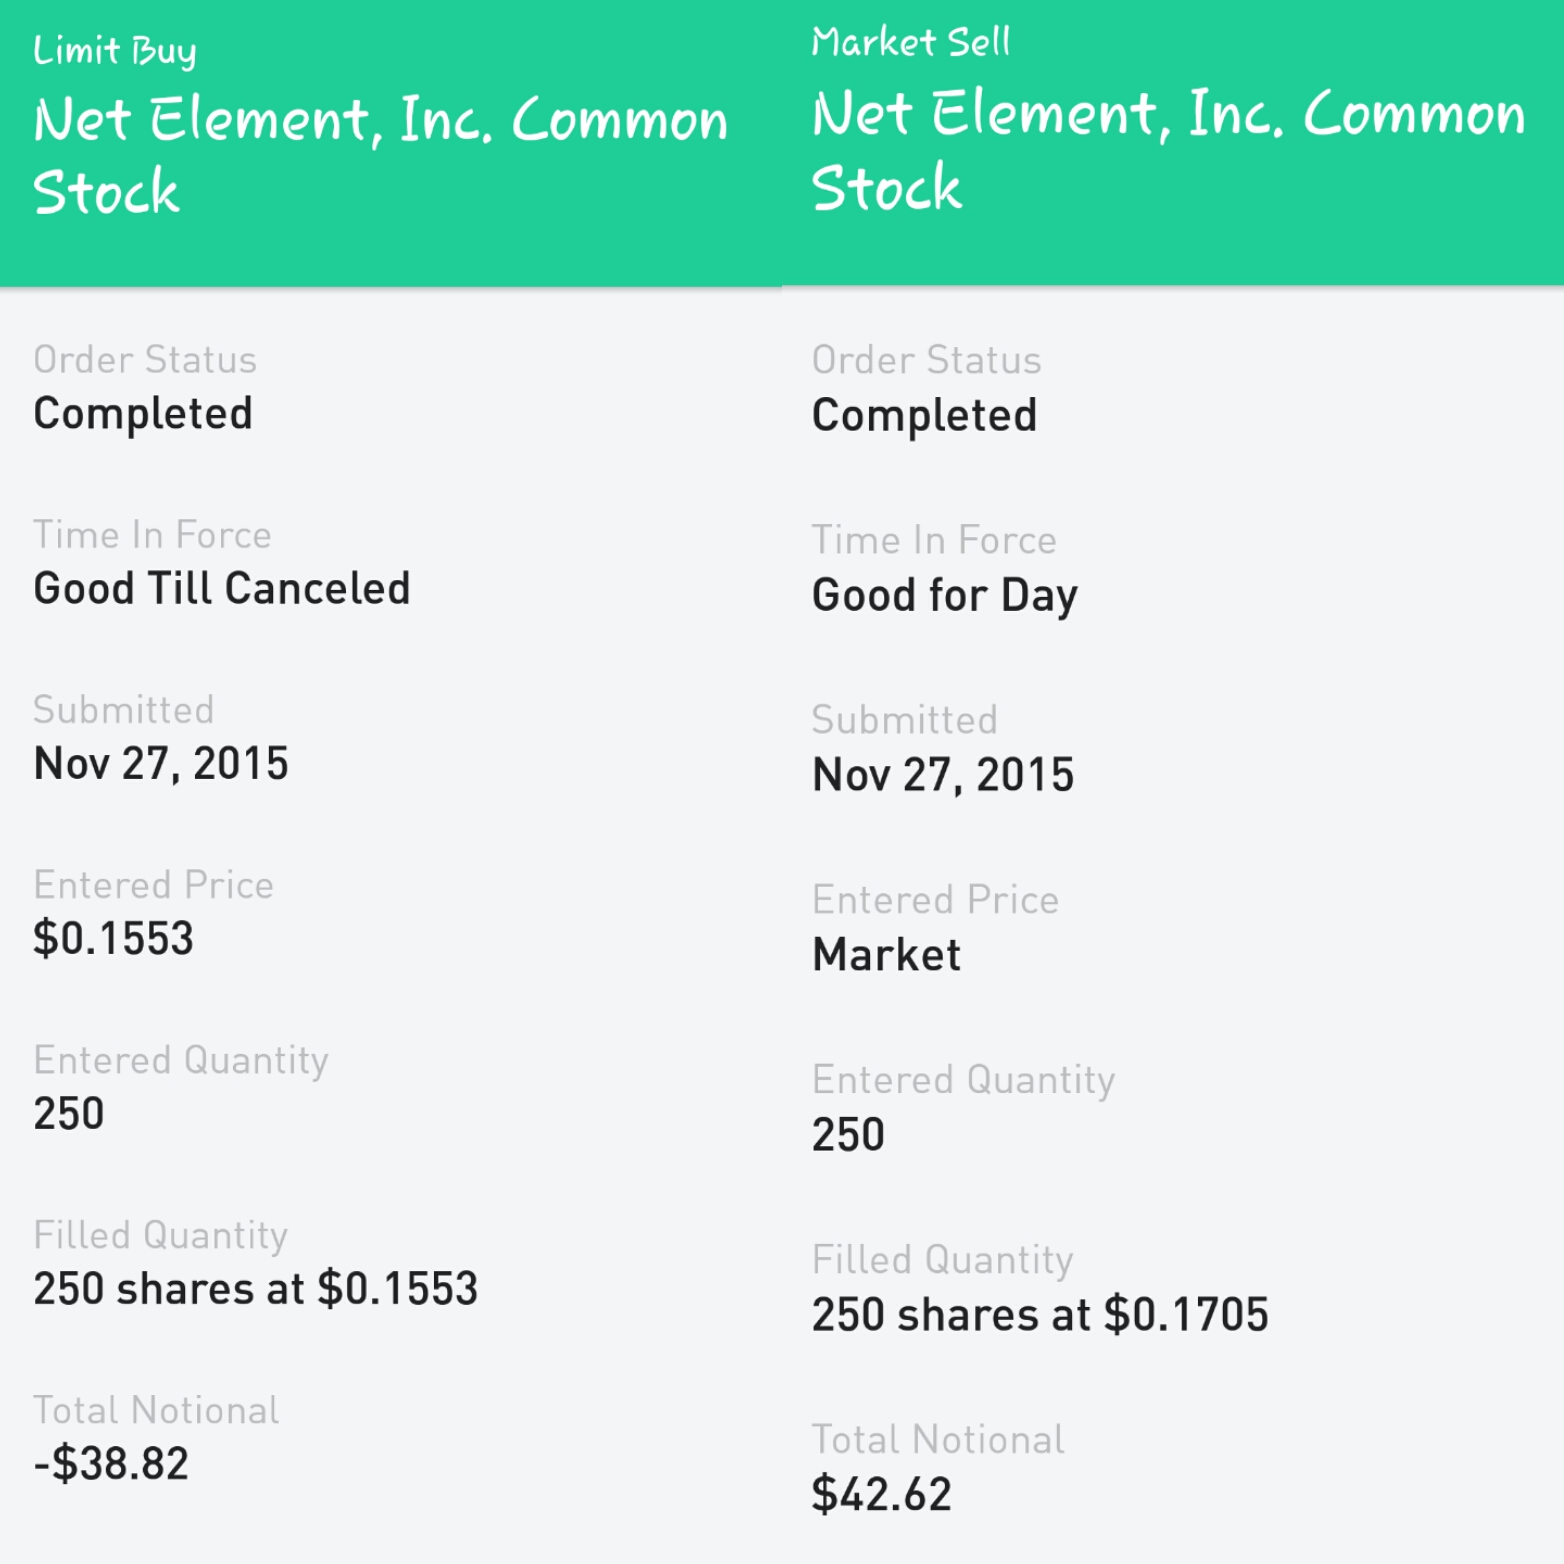The height and width of the screenshot is (1564, 1564).
Task: Tap the Market entered price value
Action: 886,955
